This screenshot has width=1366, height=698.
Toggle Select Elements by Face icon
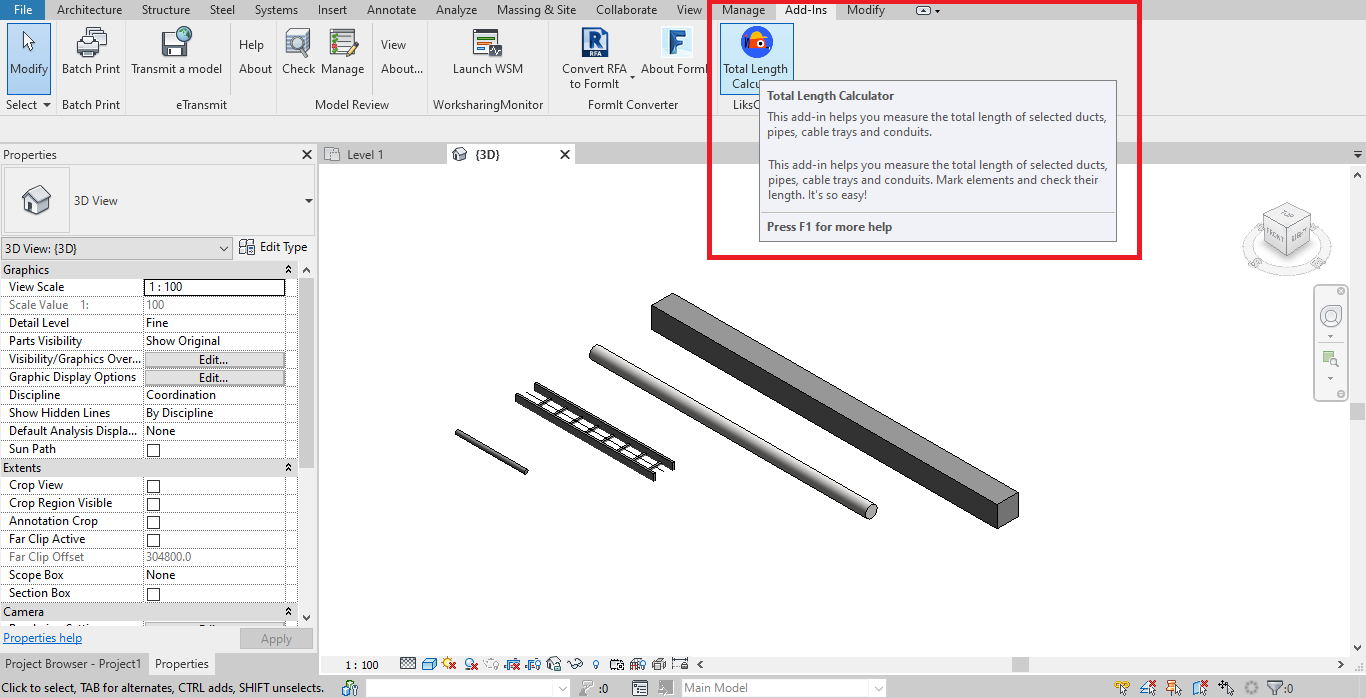pyautogui.click(x=1200, y=688)
